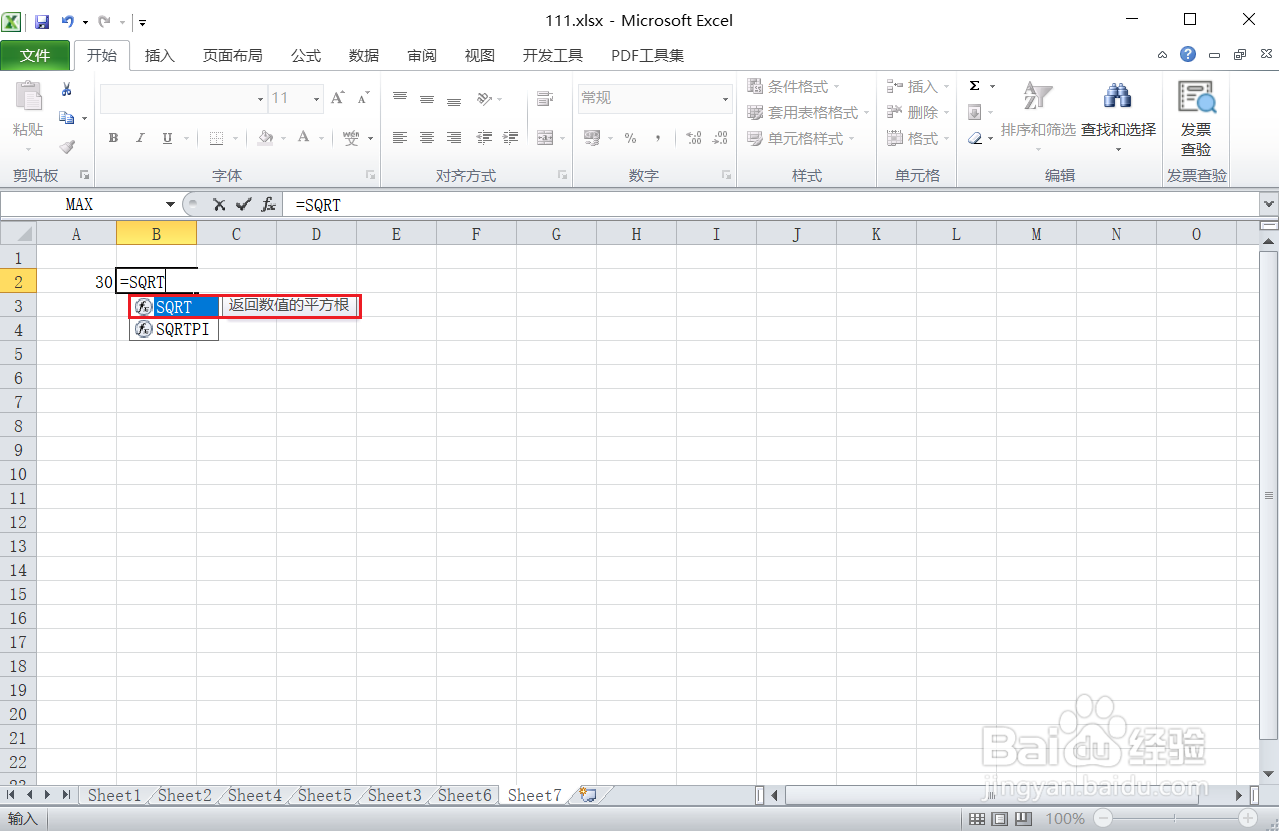Click the Undo arrow icon
The image size is (1279, 831).
pyautogui.click(x=67, y=21)
